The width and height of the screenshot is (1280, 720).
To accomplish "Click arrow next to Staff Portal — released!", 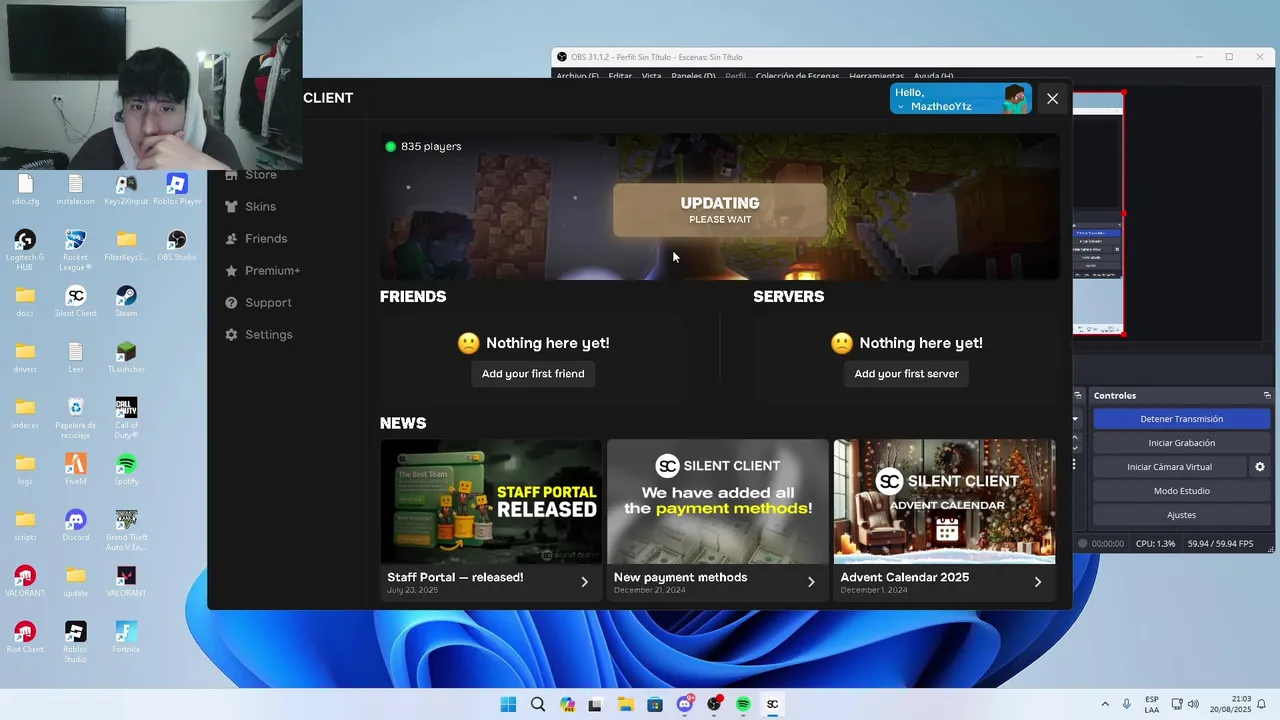I will tap(584, 582).
